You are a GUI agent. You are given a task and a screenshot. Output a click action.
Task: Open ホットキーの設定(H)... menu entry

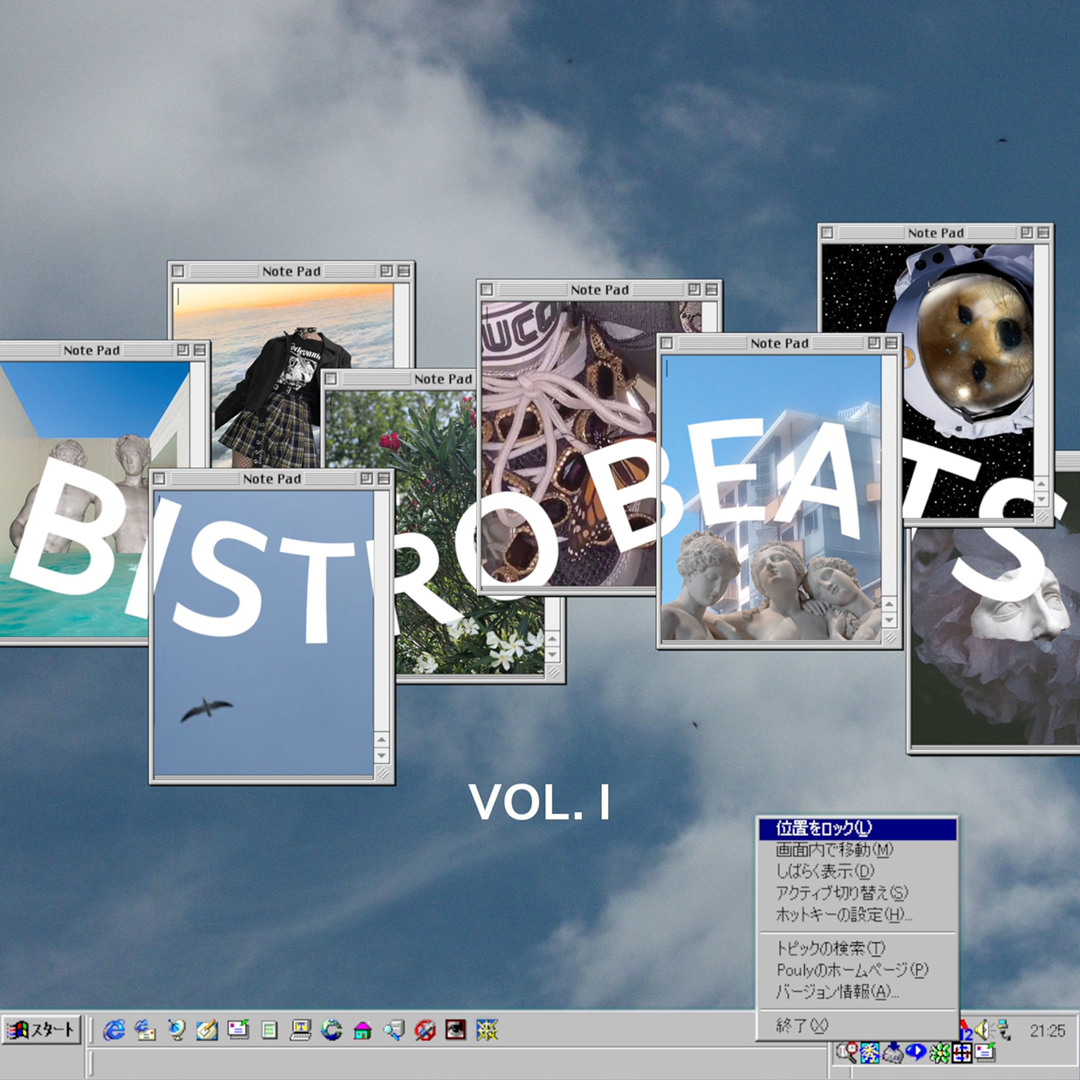pyautogui.click(x=857, y=915)
